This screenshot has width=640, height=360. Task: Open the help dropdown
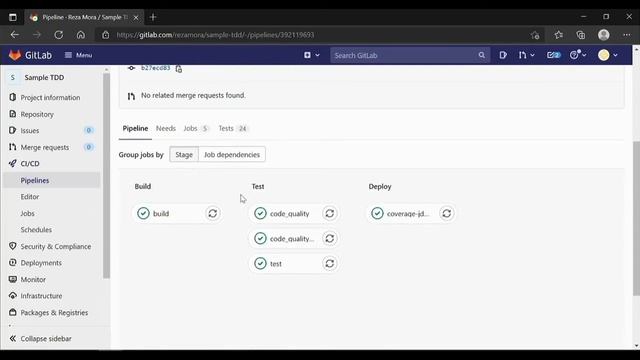pyautogui.click(x=578, y=55)
